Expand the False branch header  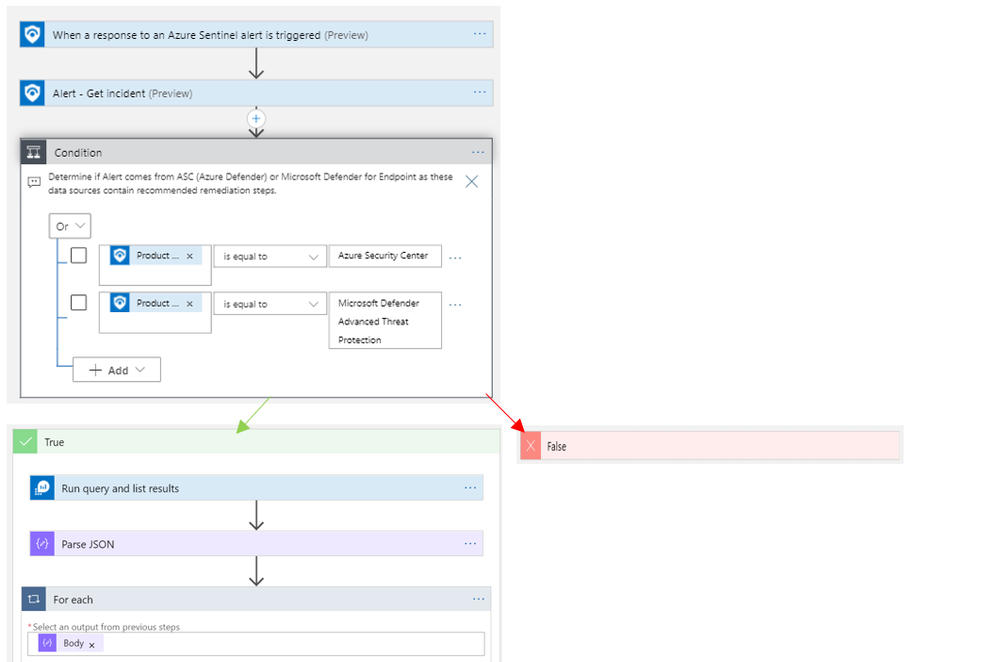pos(710,446)
